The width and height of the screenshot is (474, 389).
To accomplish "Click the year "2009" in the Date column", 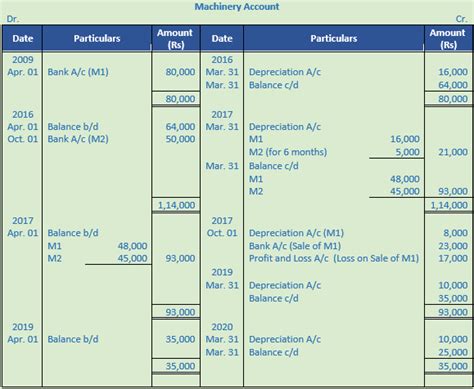I will [23, 60].
